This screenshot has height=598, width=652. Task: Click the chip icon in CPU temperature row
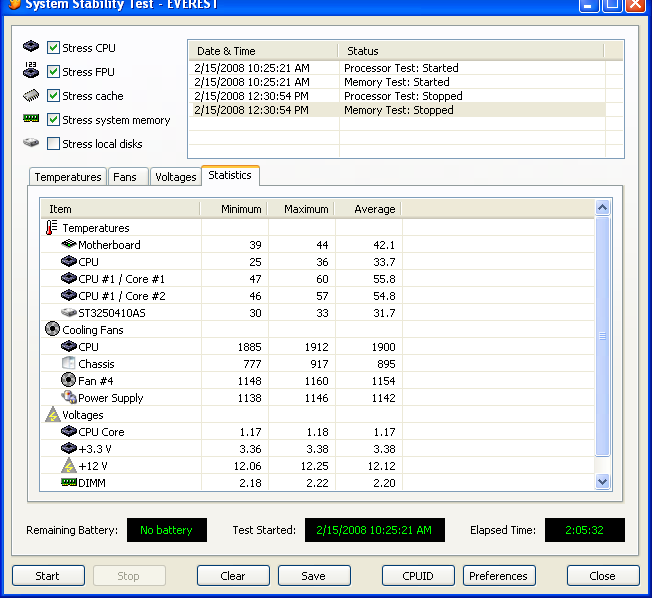69,261
